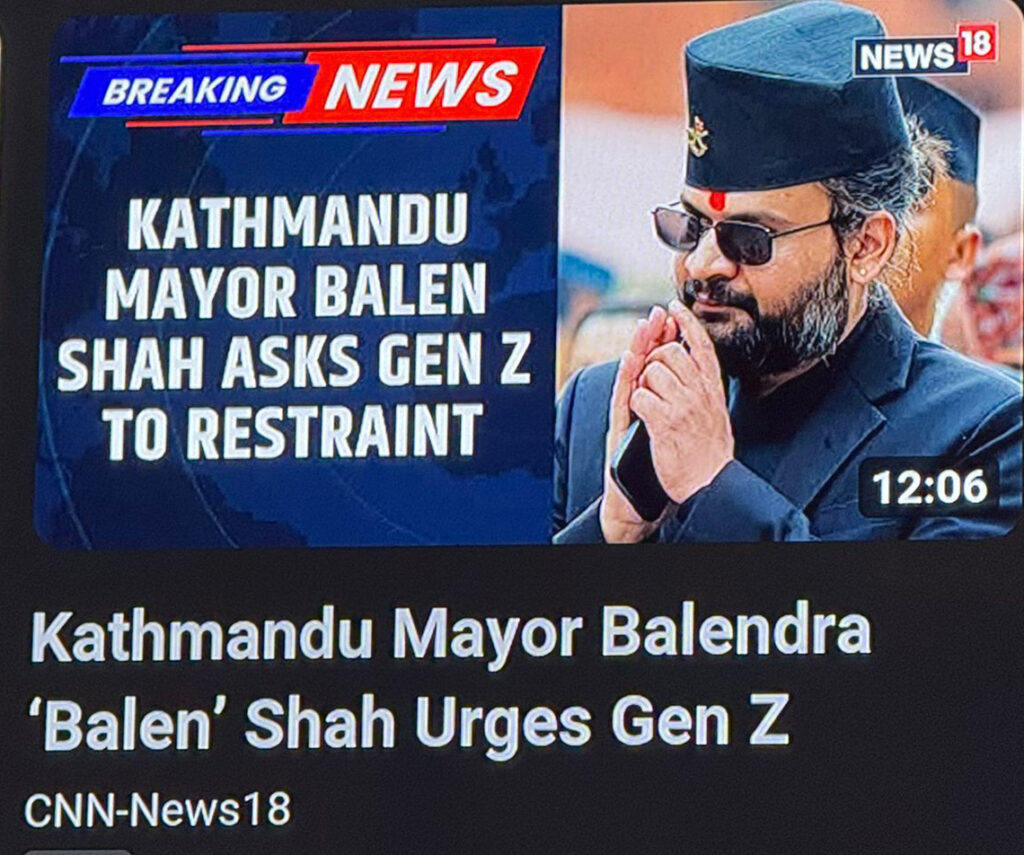Click the red 18 box in logo
The width and height of the screenshot is (1024, 855).
(x=977, y=43)
